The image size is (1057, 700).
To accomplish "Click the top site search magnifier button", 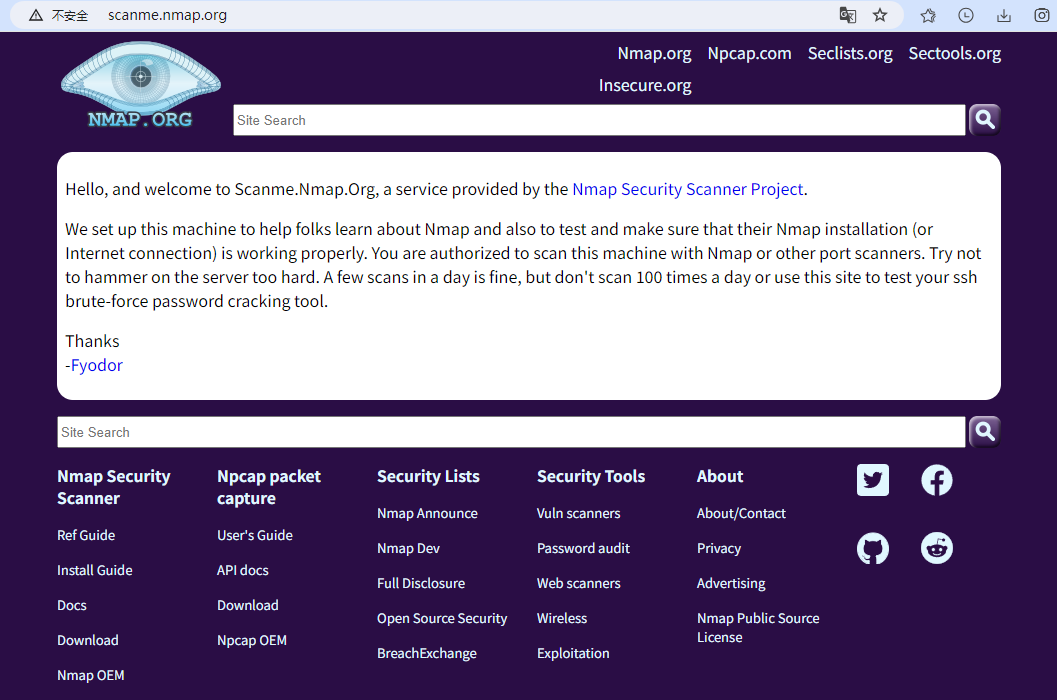I will (x=984, y=120).
